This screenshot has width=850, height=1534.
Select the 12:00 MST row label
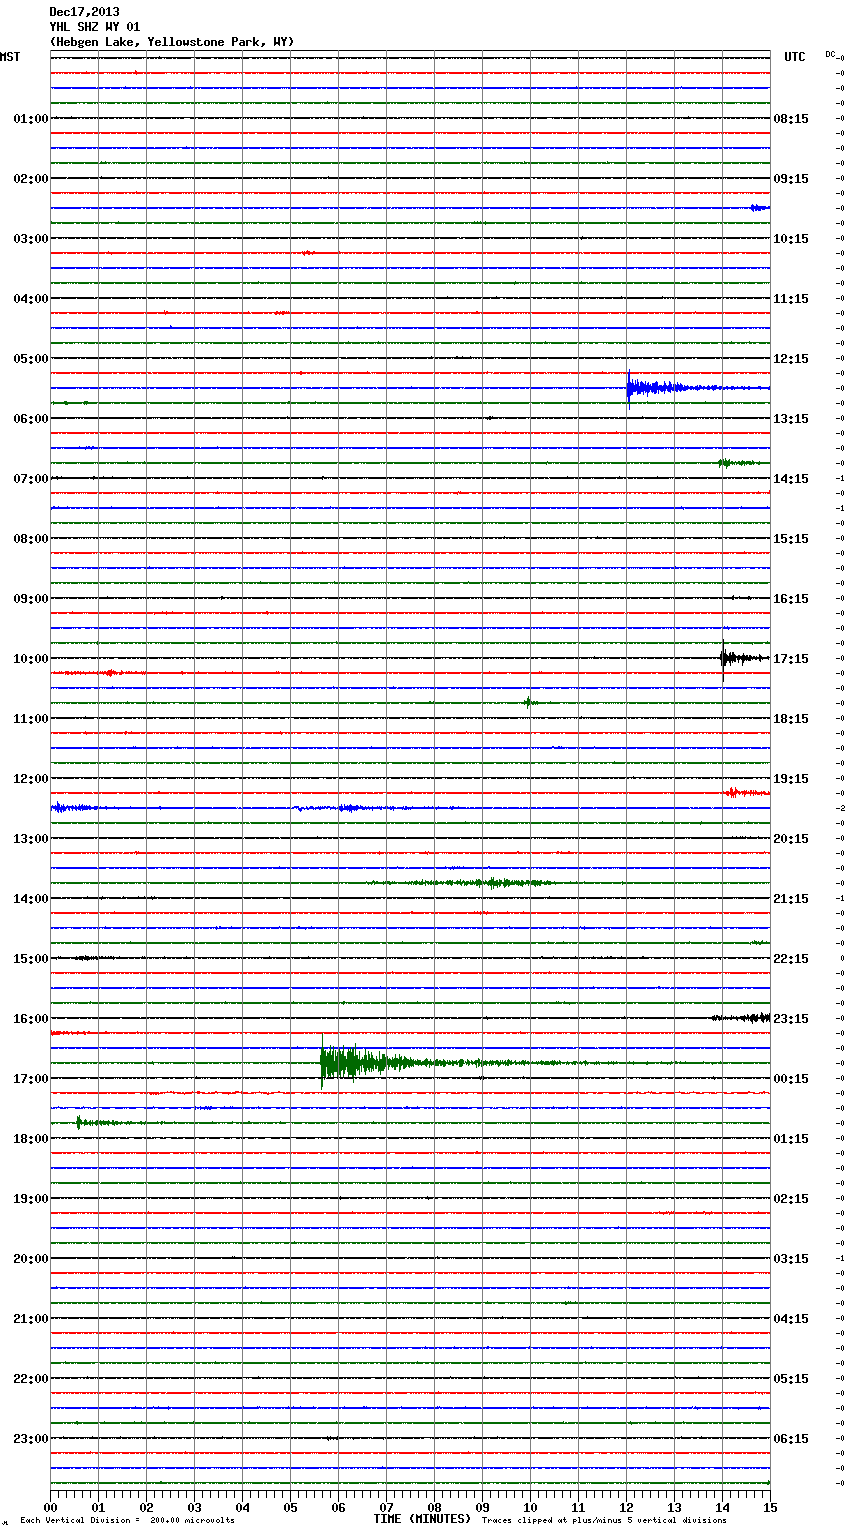(31, 779)
